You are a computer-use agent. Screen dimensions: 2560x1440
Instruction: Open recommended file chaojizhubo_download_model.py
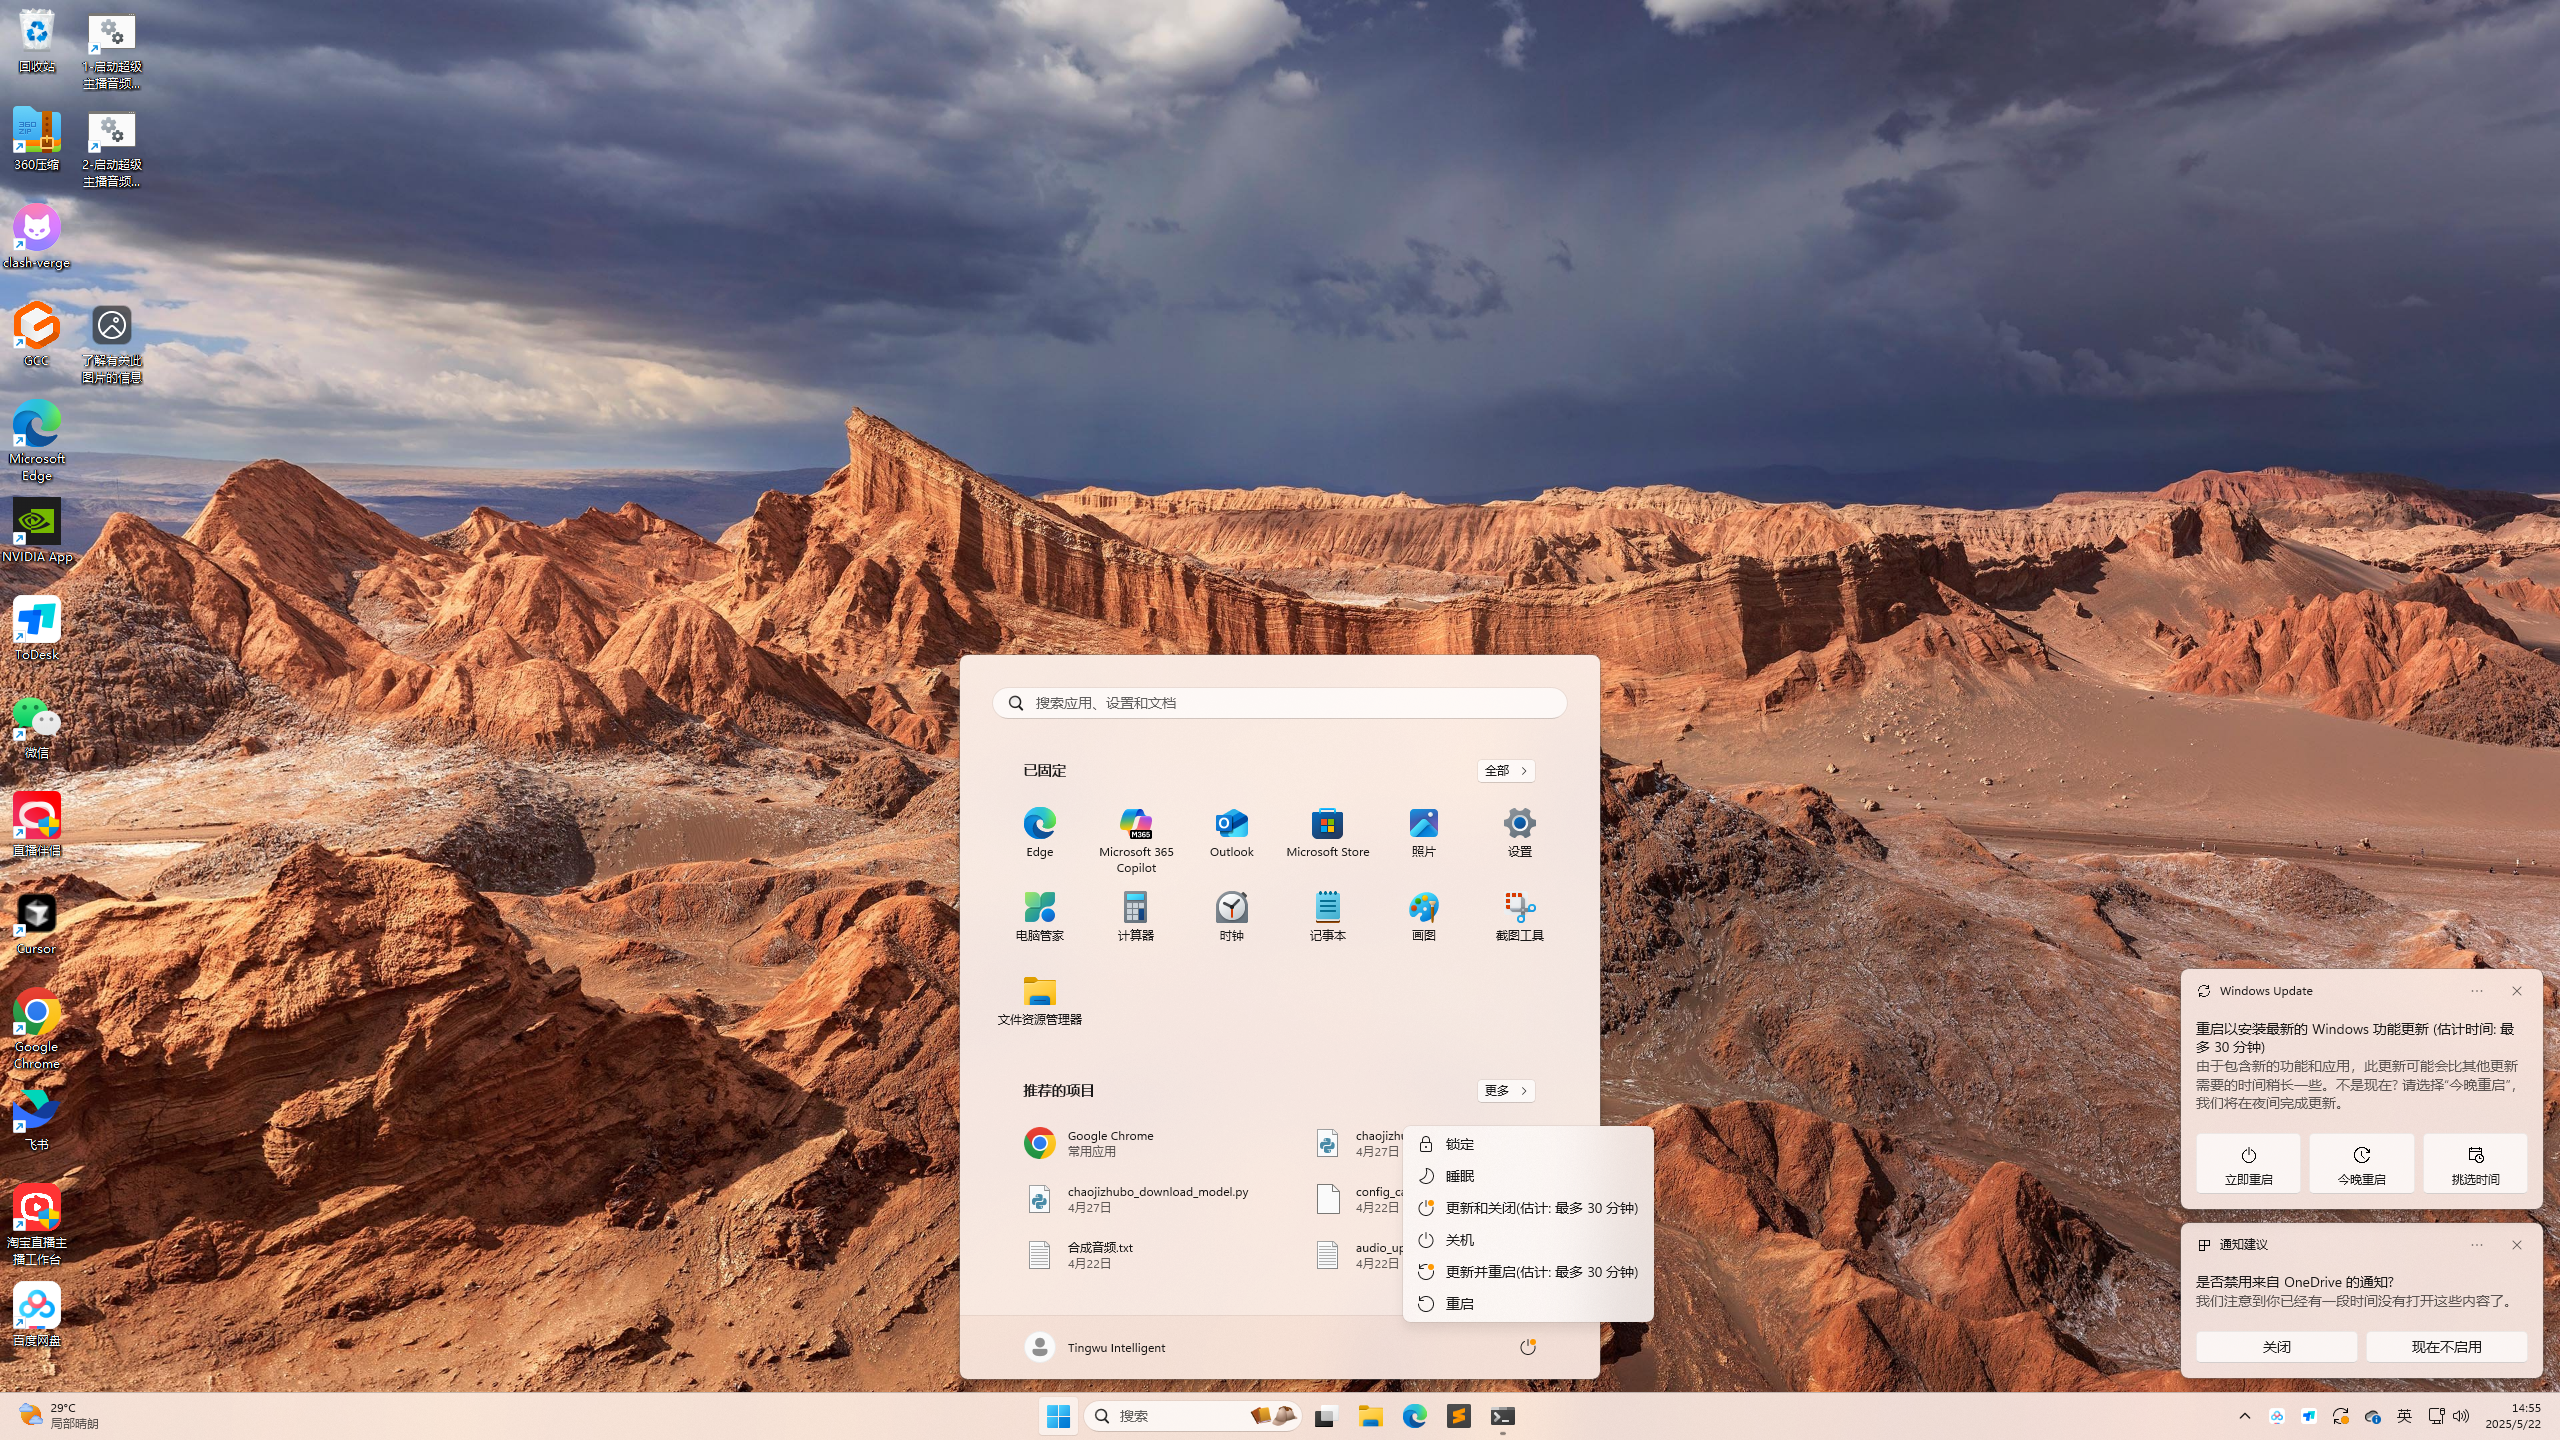(1156, 1199)
